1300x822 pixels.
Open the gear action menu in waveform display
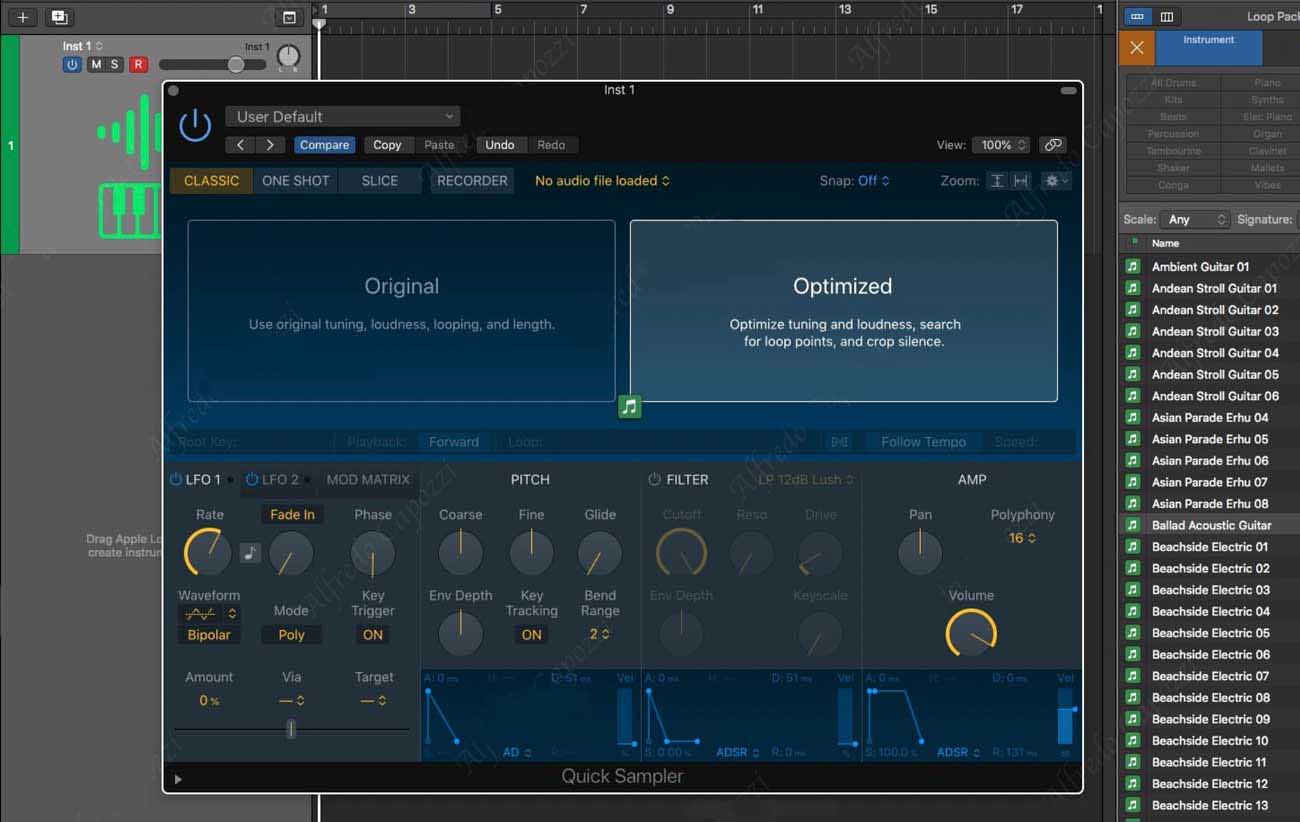click(1055, 181)
